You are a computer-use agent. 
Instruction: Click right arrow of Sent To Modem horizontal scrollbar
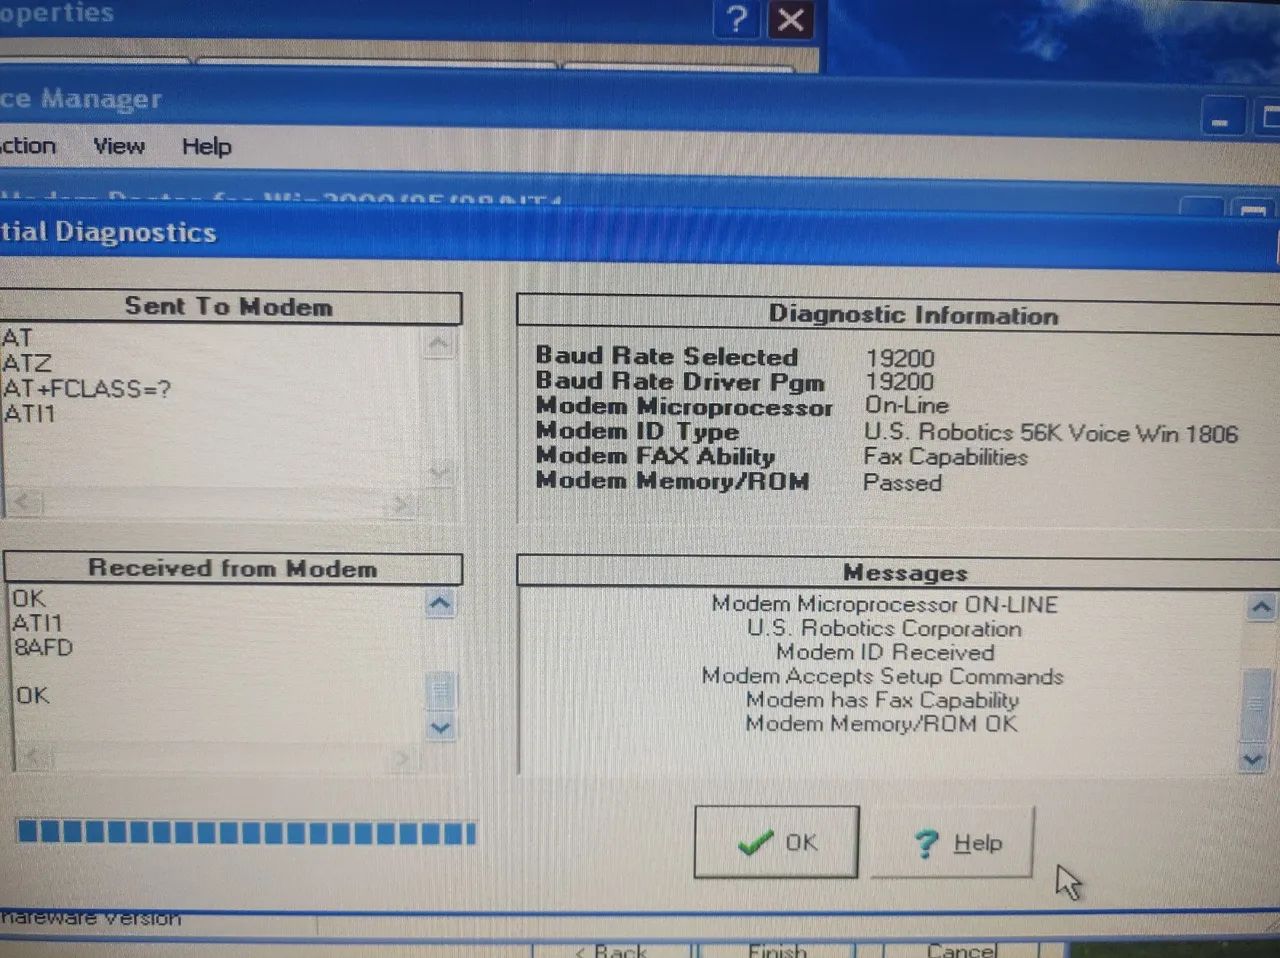[401, 504]
